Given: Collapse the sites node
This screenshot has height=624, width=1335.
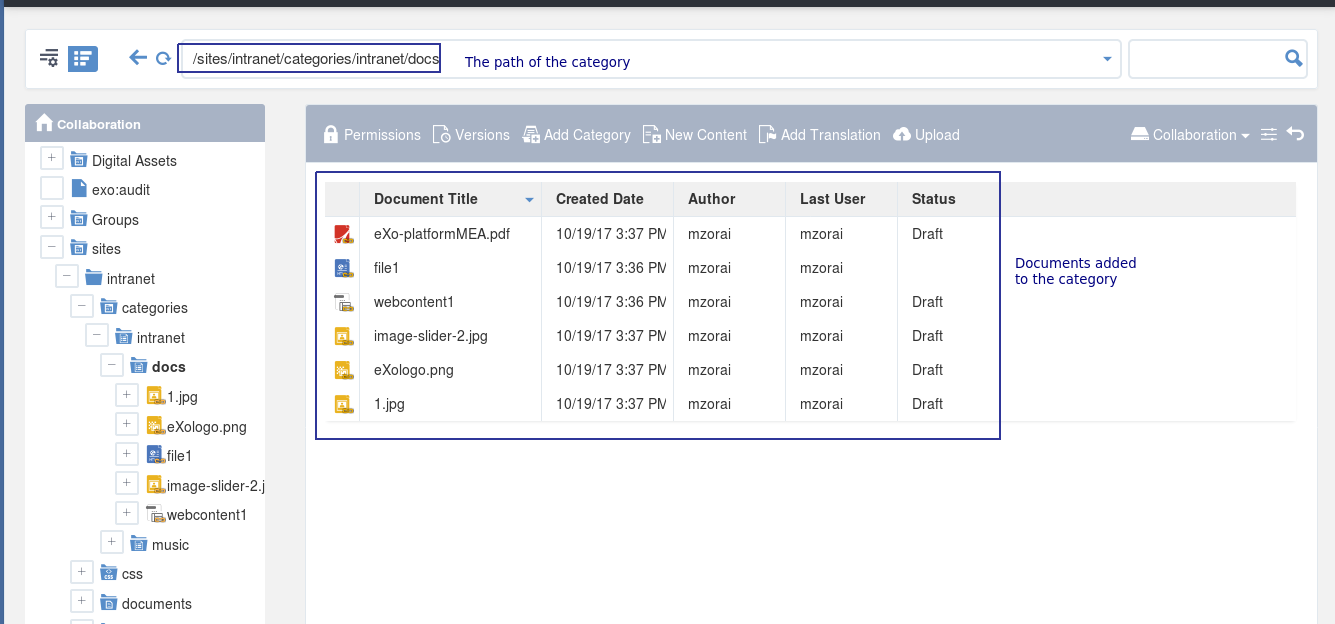Looking at the screenshot, I should click(x=51, y=247).
